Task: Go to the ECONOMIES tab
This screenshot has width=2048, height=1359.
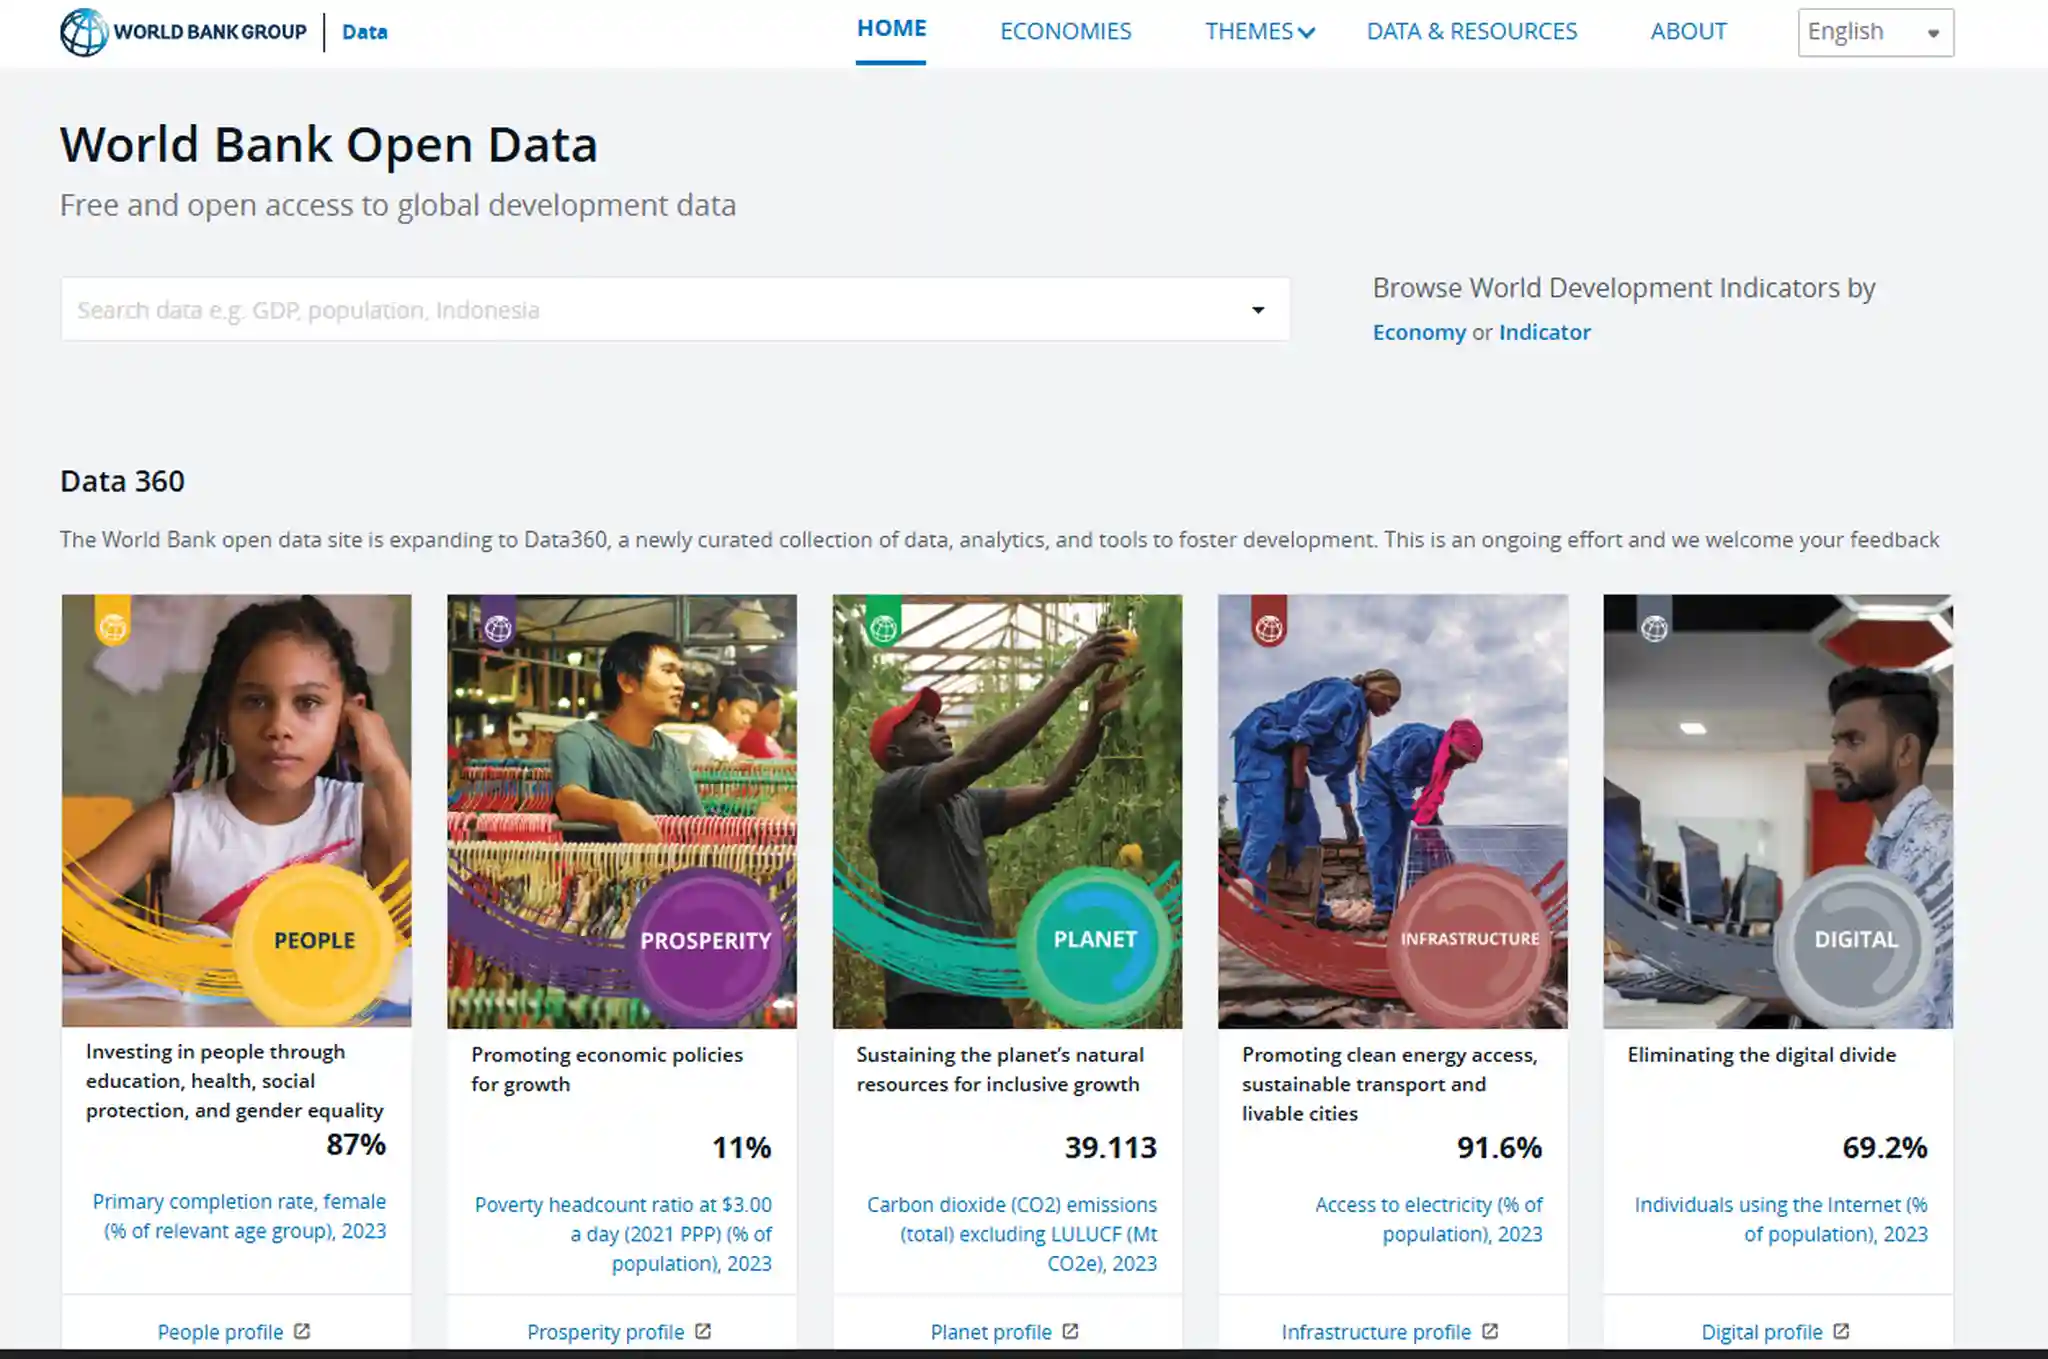Action: coord(1065,32)
